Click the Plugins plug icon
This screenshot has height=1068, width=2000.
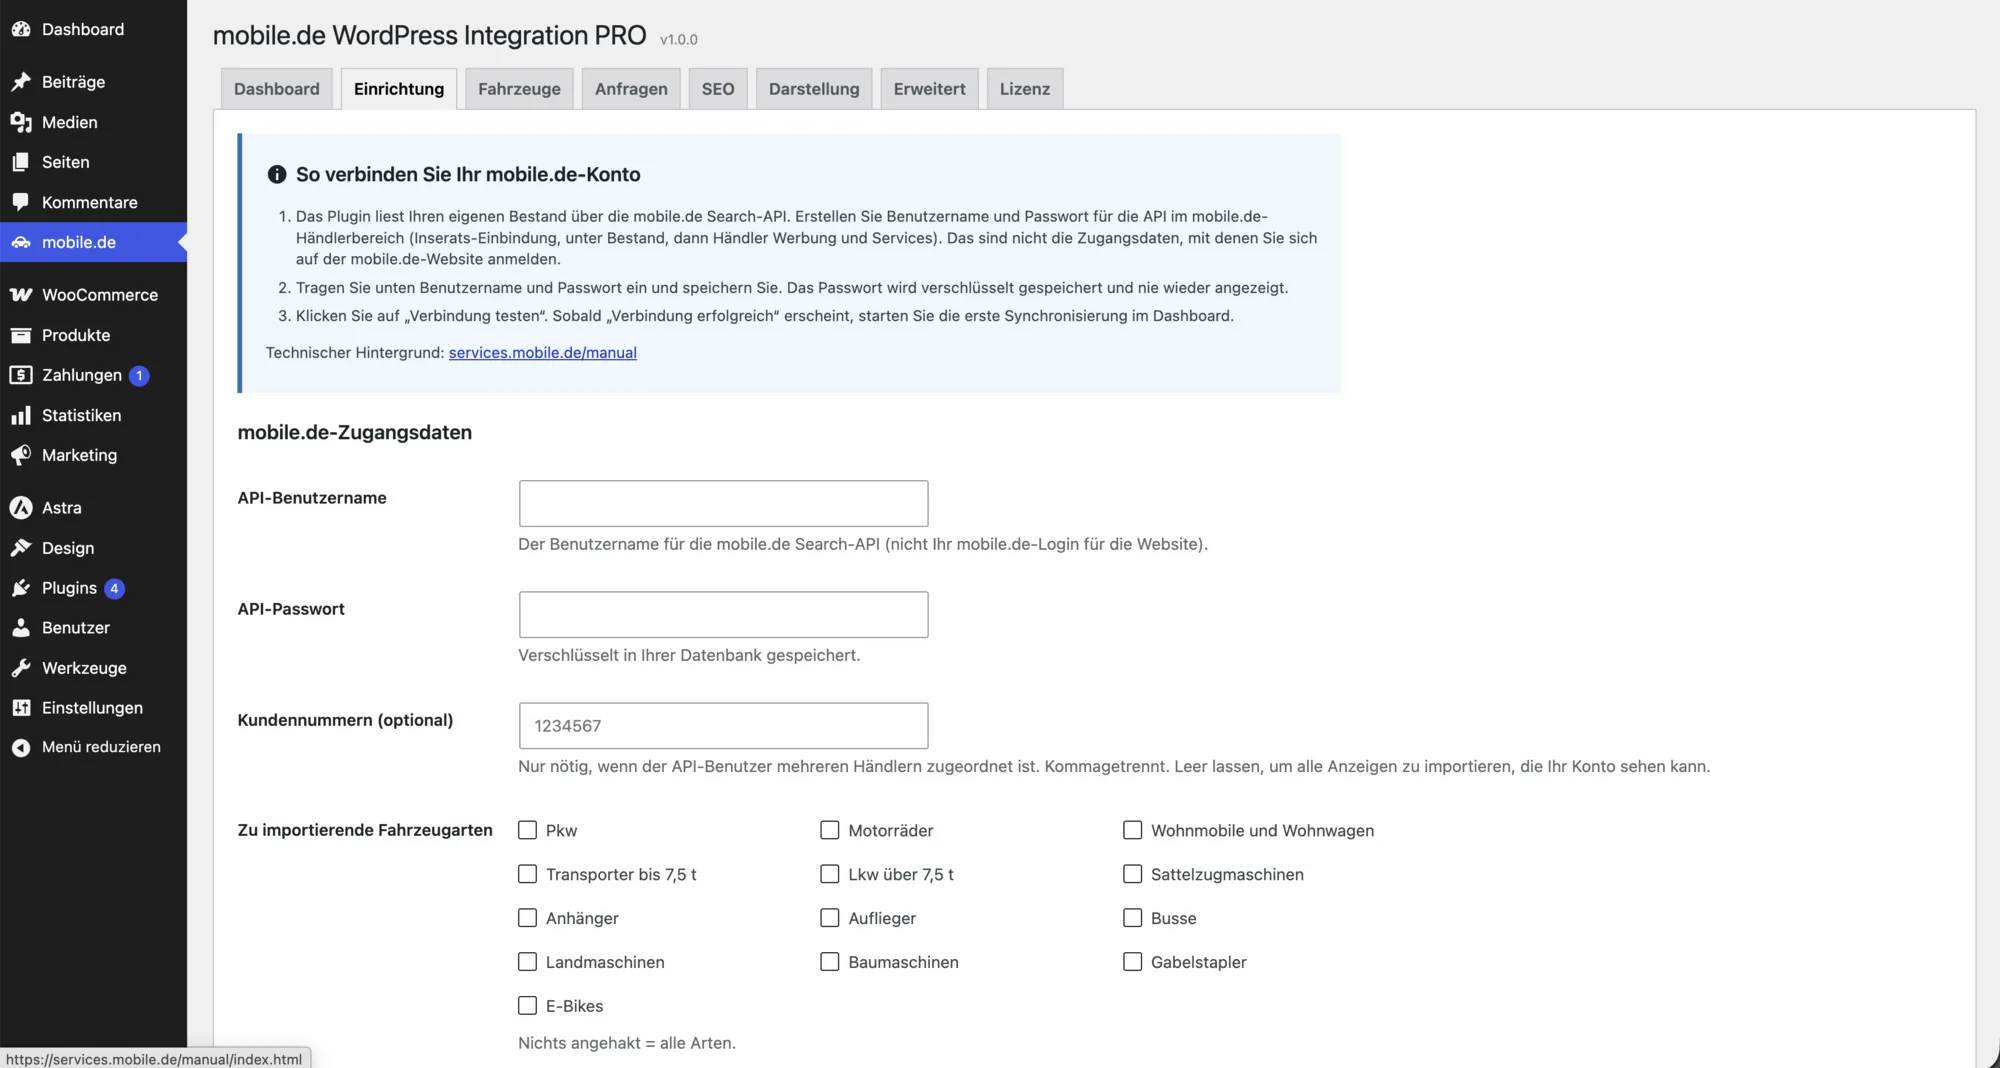pyautogui.click(x=21, y=588)
